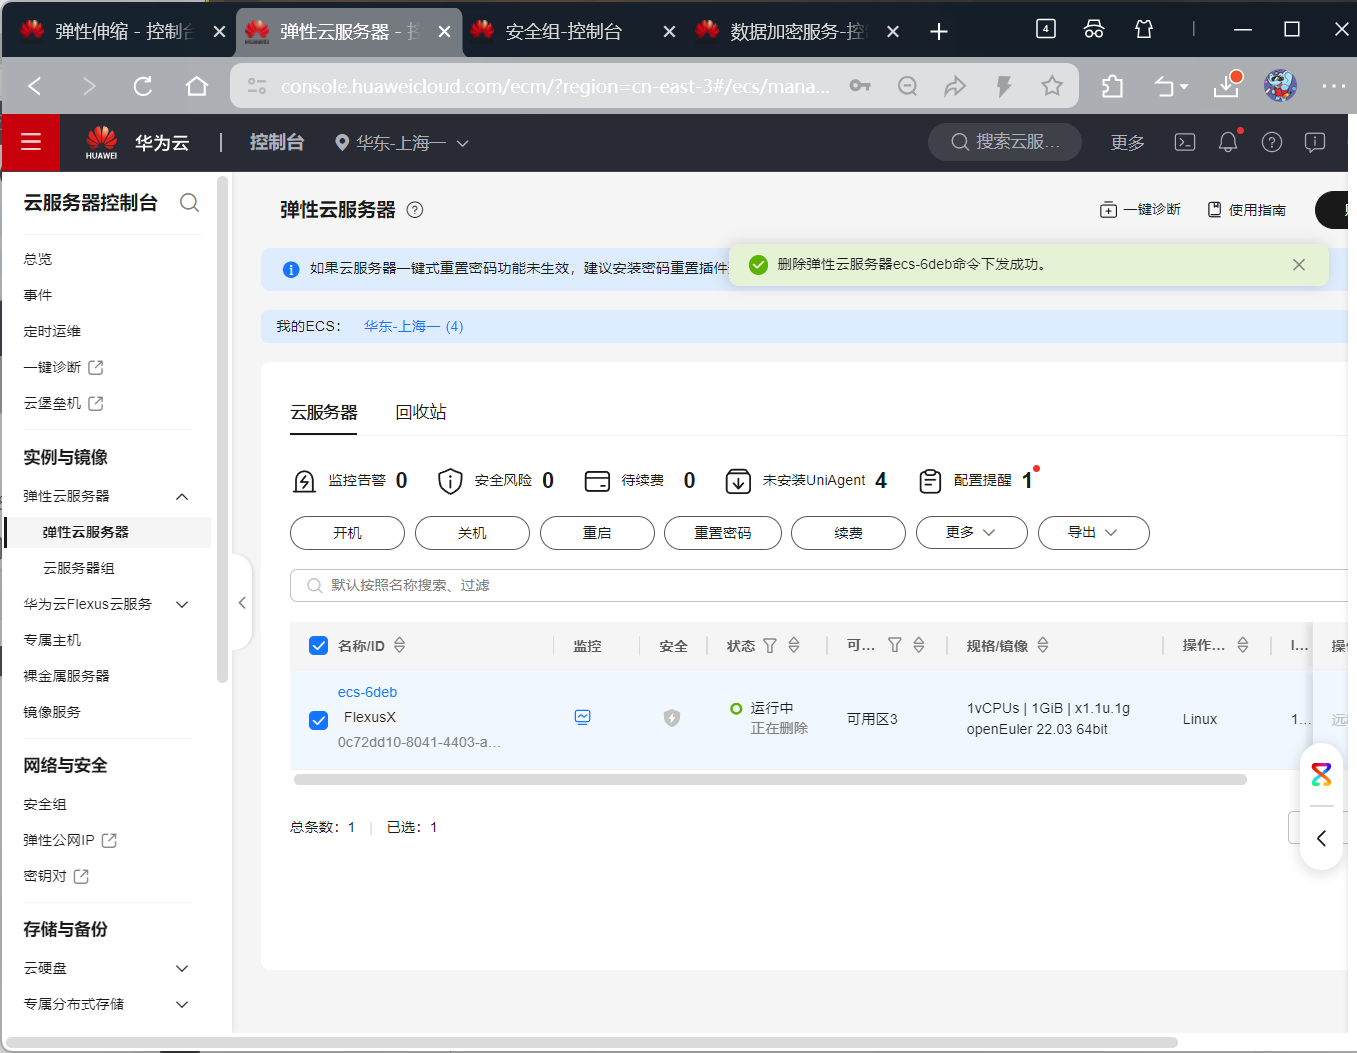Open CloudShell terminal icon in header
The height and width of the screenshot is (1053, 1357).
point(1184,142)
